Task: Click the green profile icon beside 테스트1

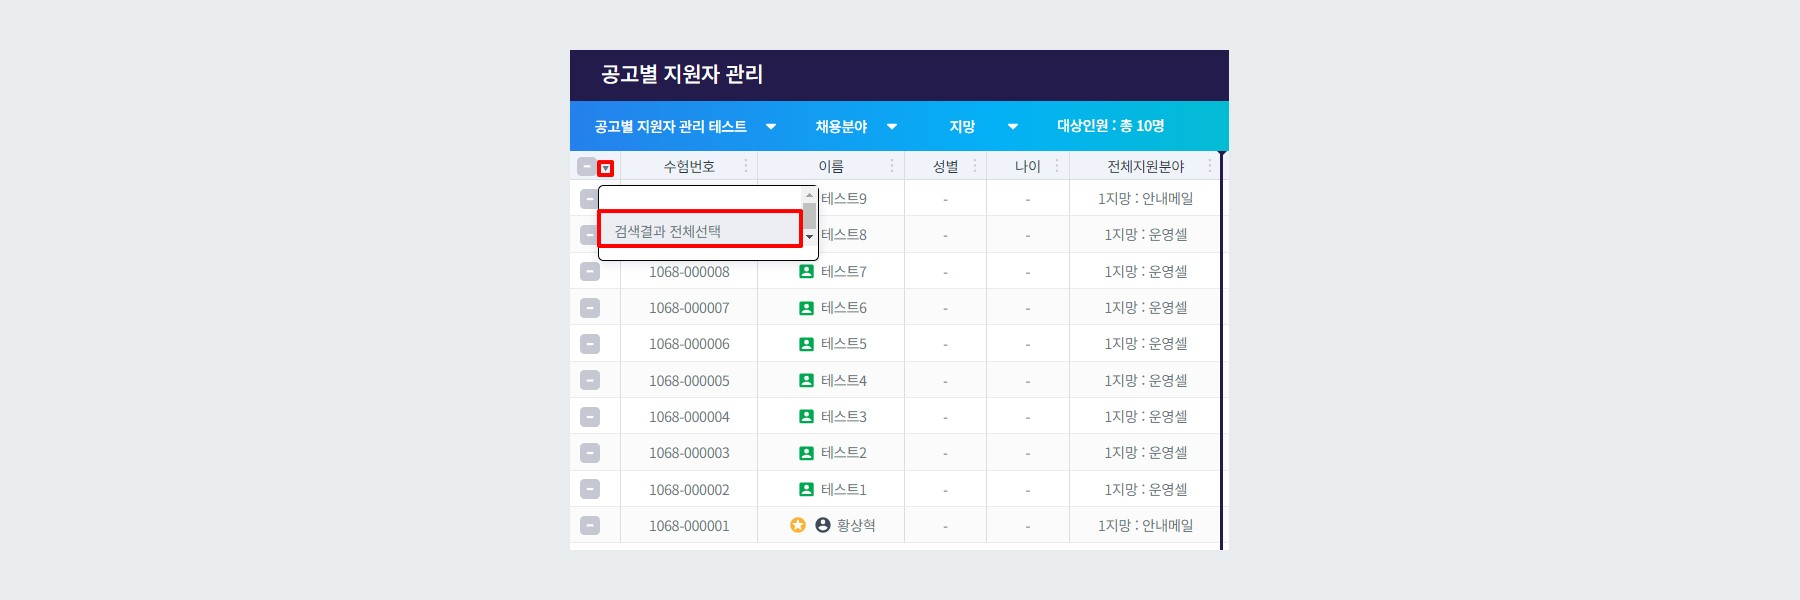Action: point(806,489)
